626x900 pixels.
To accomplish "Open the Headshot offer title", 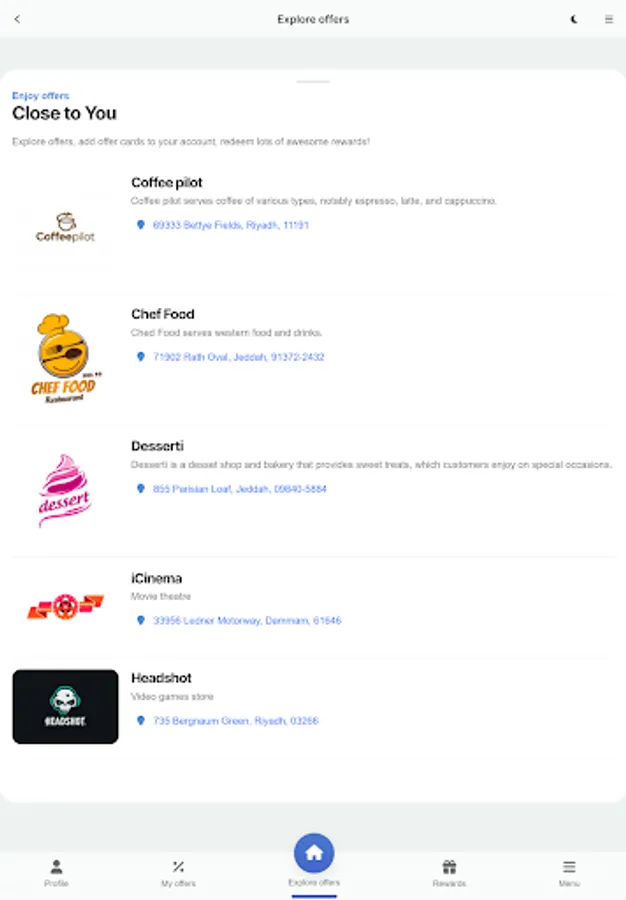I will click(161, 678).
